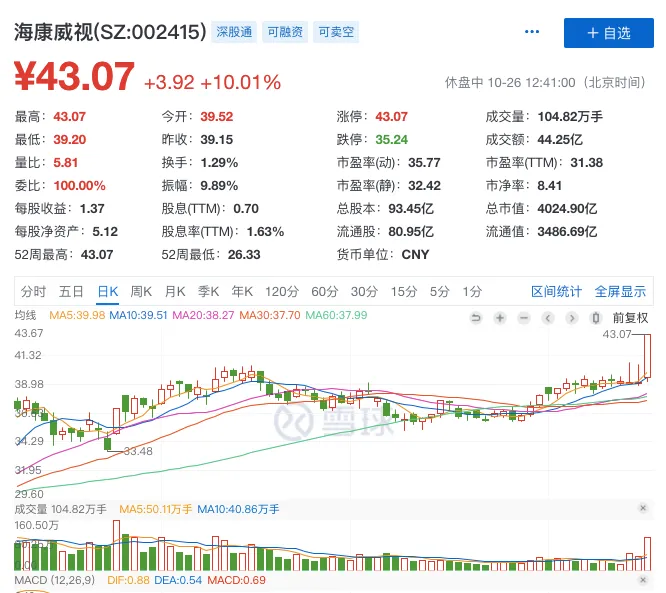Click the latest tall red candlestick
666x593 pixels.
647,356
